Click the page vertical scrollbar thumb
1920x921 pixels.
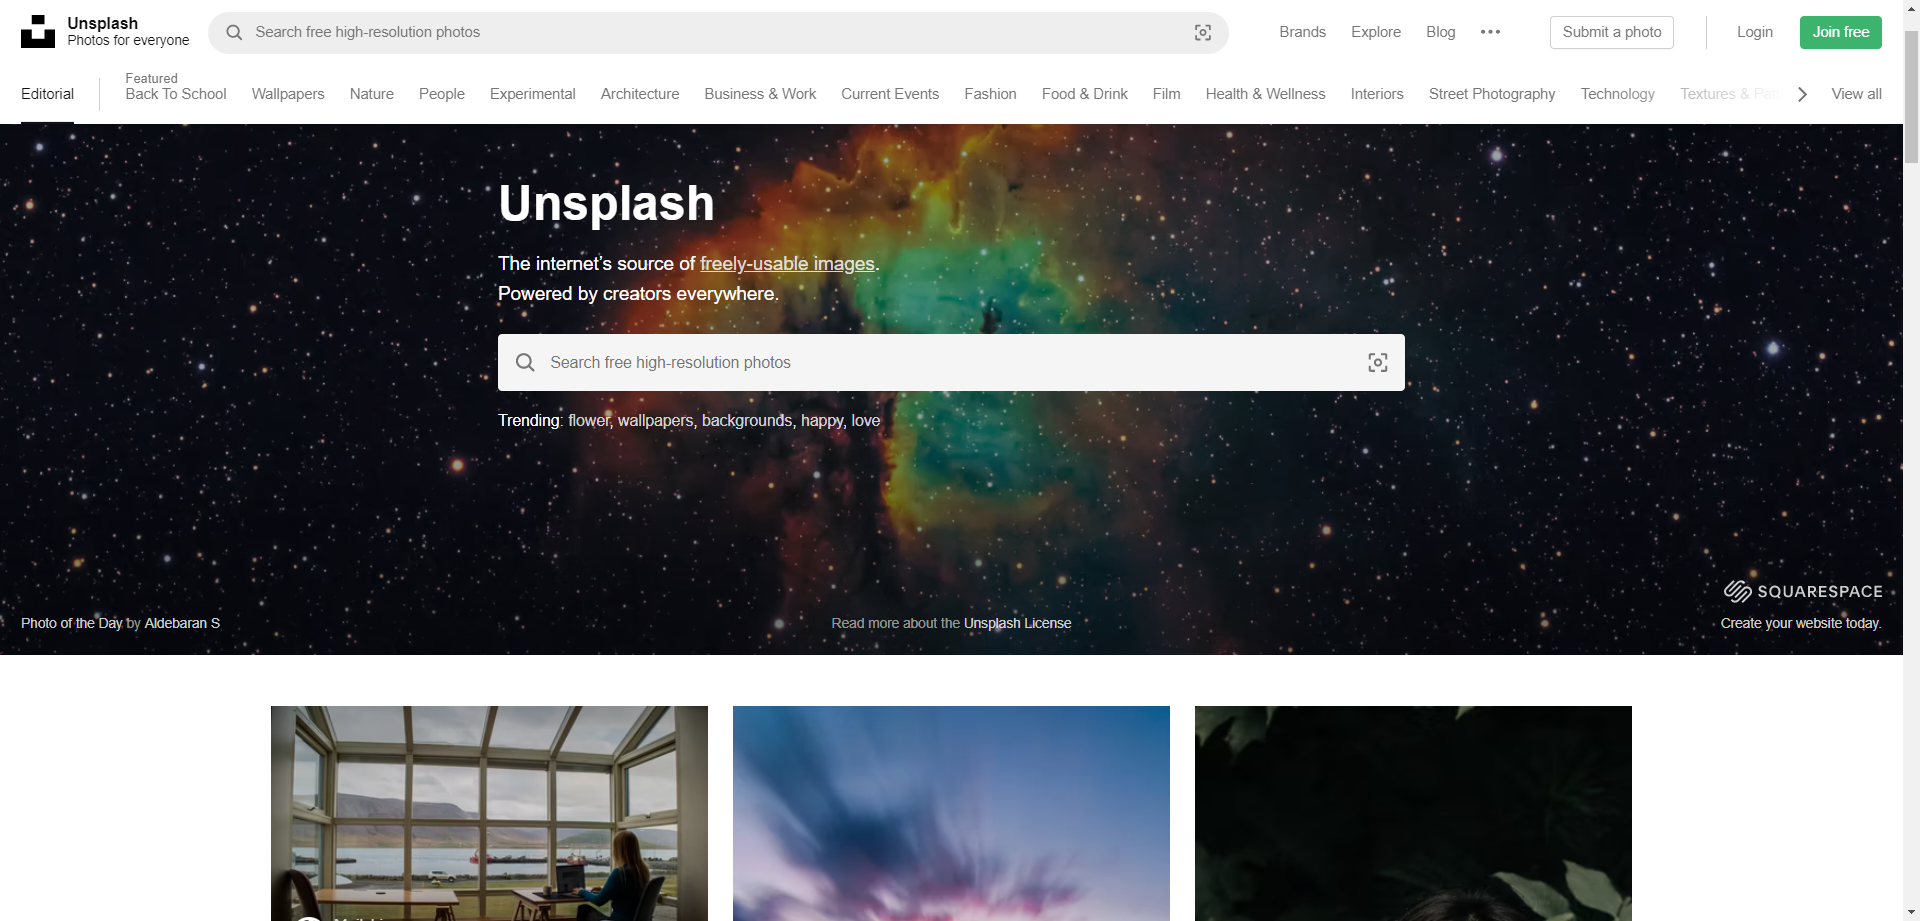[x=1911, y=97]
